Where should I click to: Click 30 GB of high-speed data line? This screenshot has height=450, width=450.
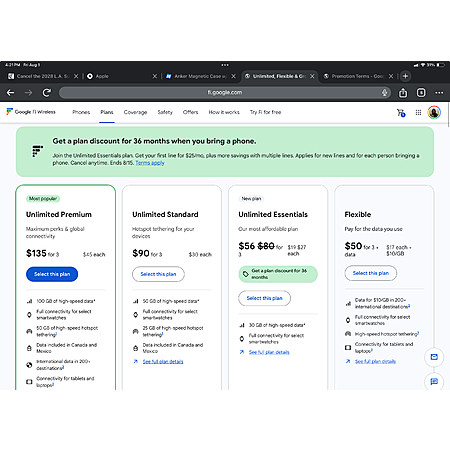[x=277, y=325]
